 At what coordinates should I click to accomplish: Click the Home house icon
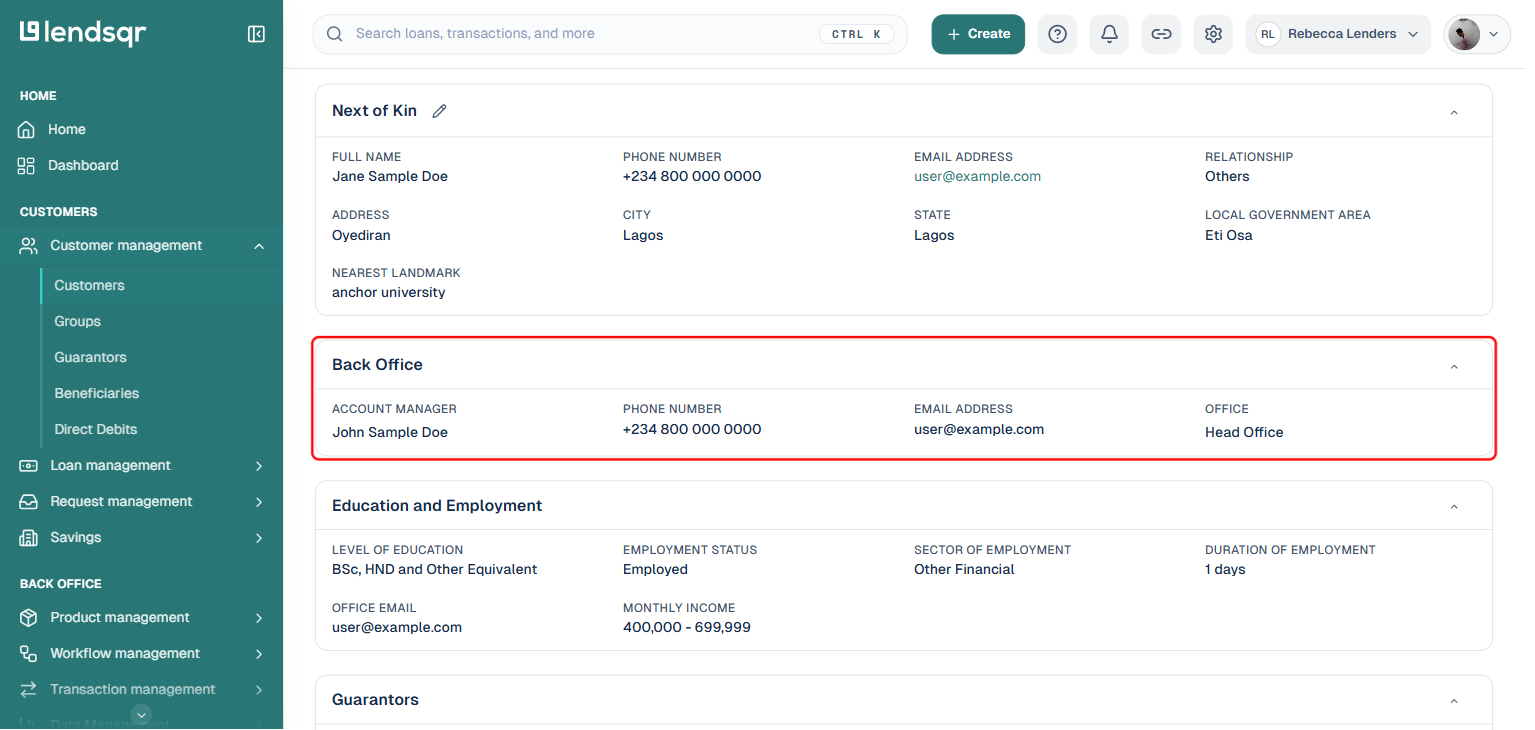point(27,130)
